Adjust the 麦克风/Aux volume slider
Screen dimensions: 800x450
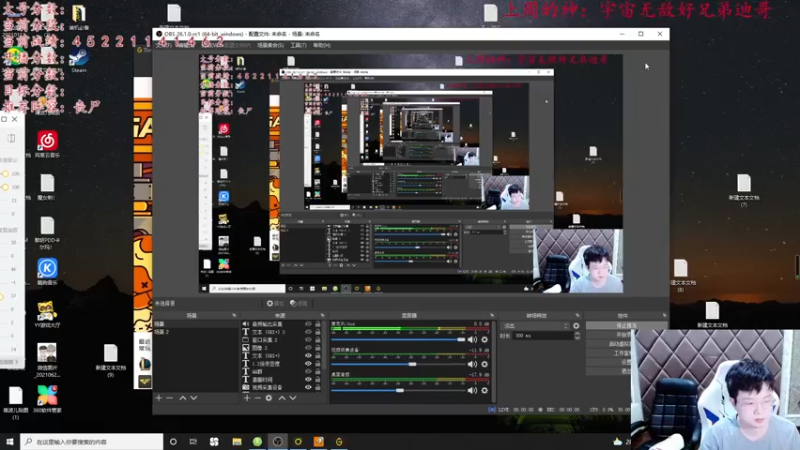(398, 340)
